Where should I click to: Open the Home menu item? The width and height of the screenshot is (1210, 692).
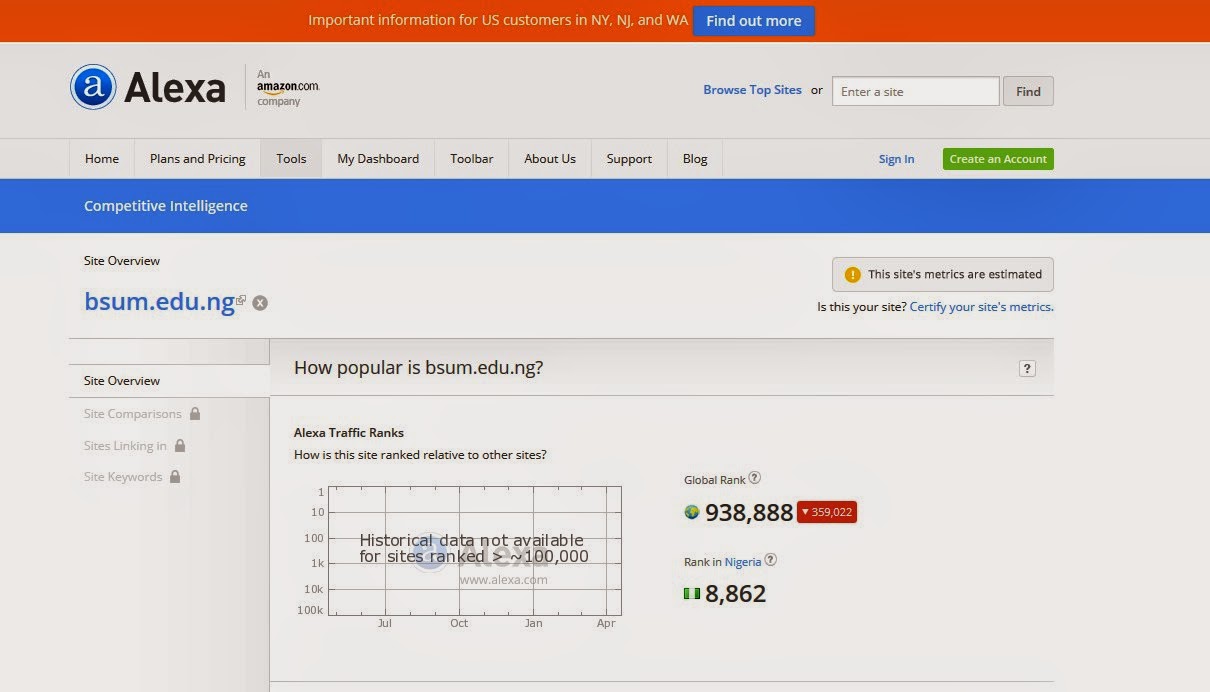tap(102, 158)
